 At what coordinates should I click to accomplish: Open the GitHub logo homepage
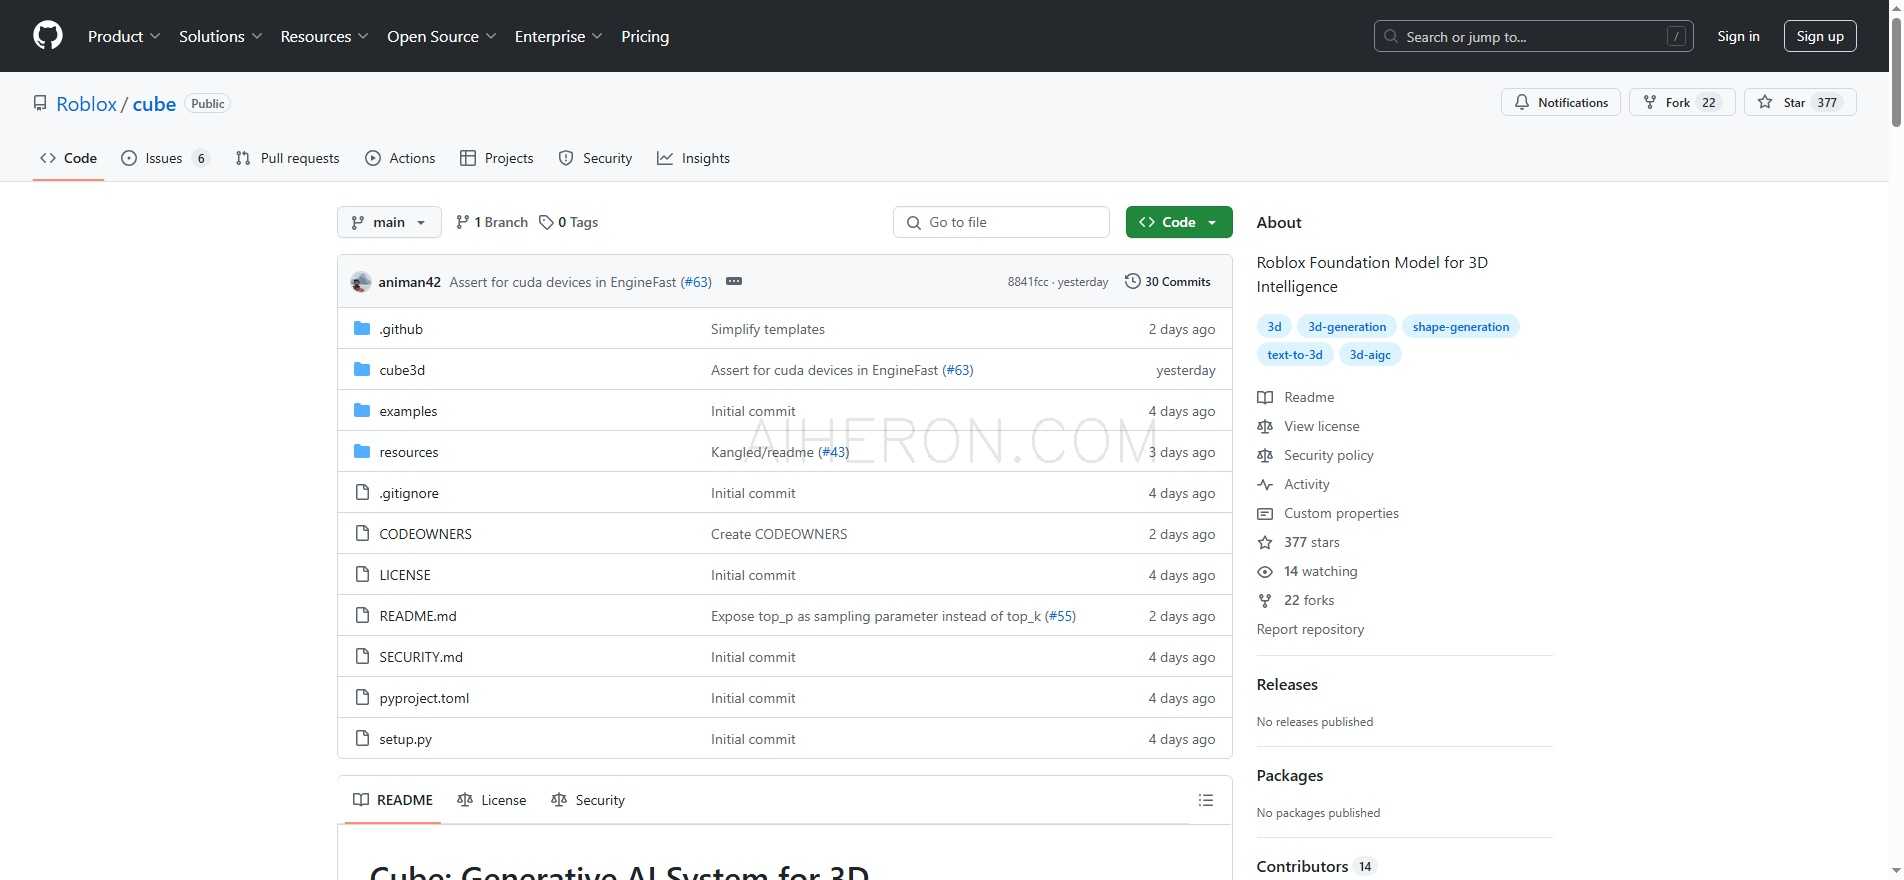pyautogui.click(x=48, y=36)
